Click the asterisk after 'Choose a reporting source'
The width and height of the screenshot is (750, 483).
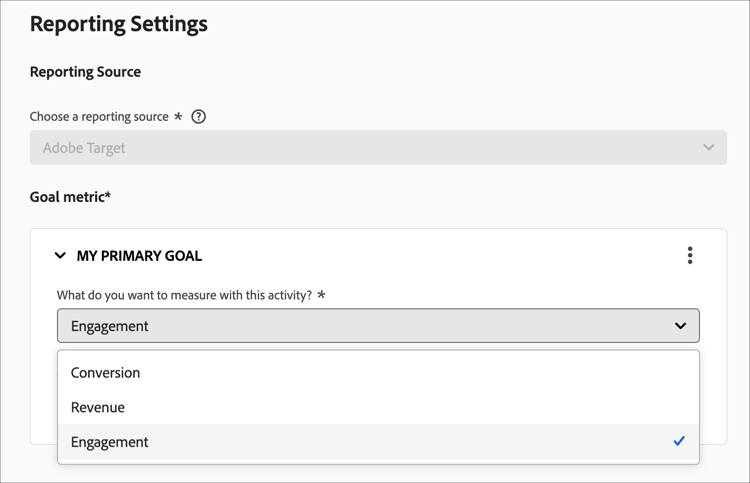(178, 116)
